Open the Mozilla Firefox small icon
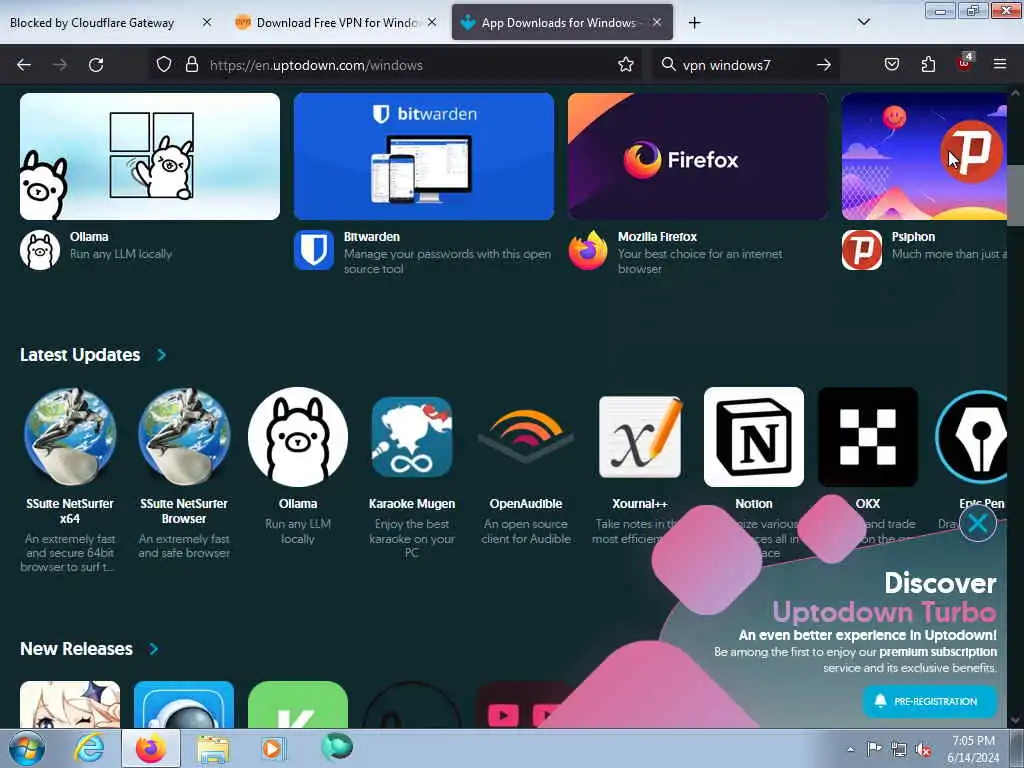Screen dimensions: 1024x768 pyautogui.click(x=588, y=249)
